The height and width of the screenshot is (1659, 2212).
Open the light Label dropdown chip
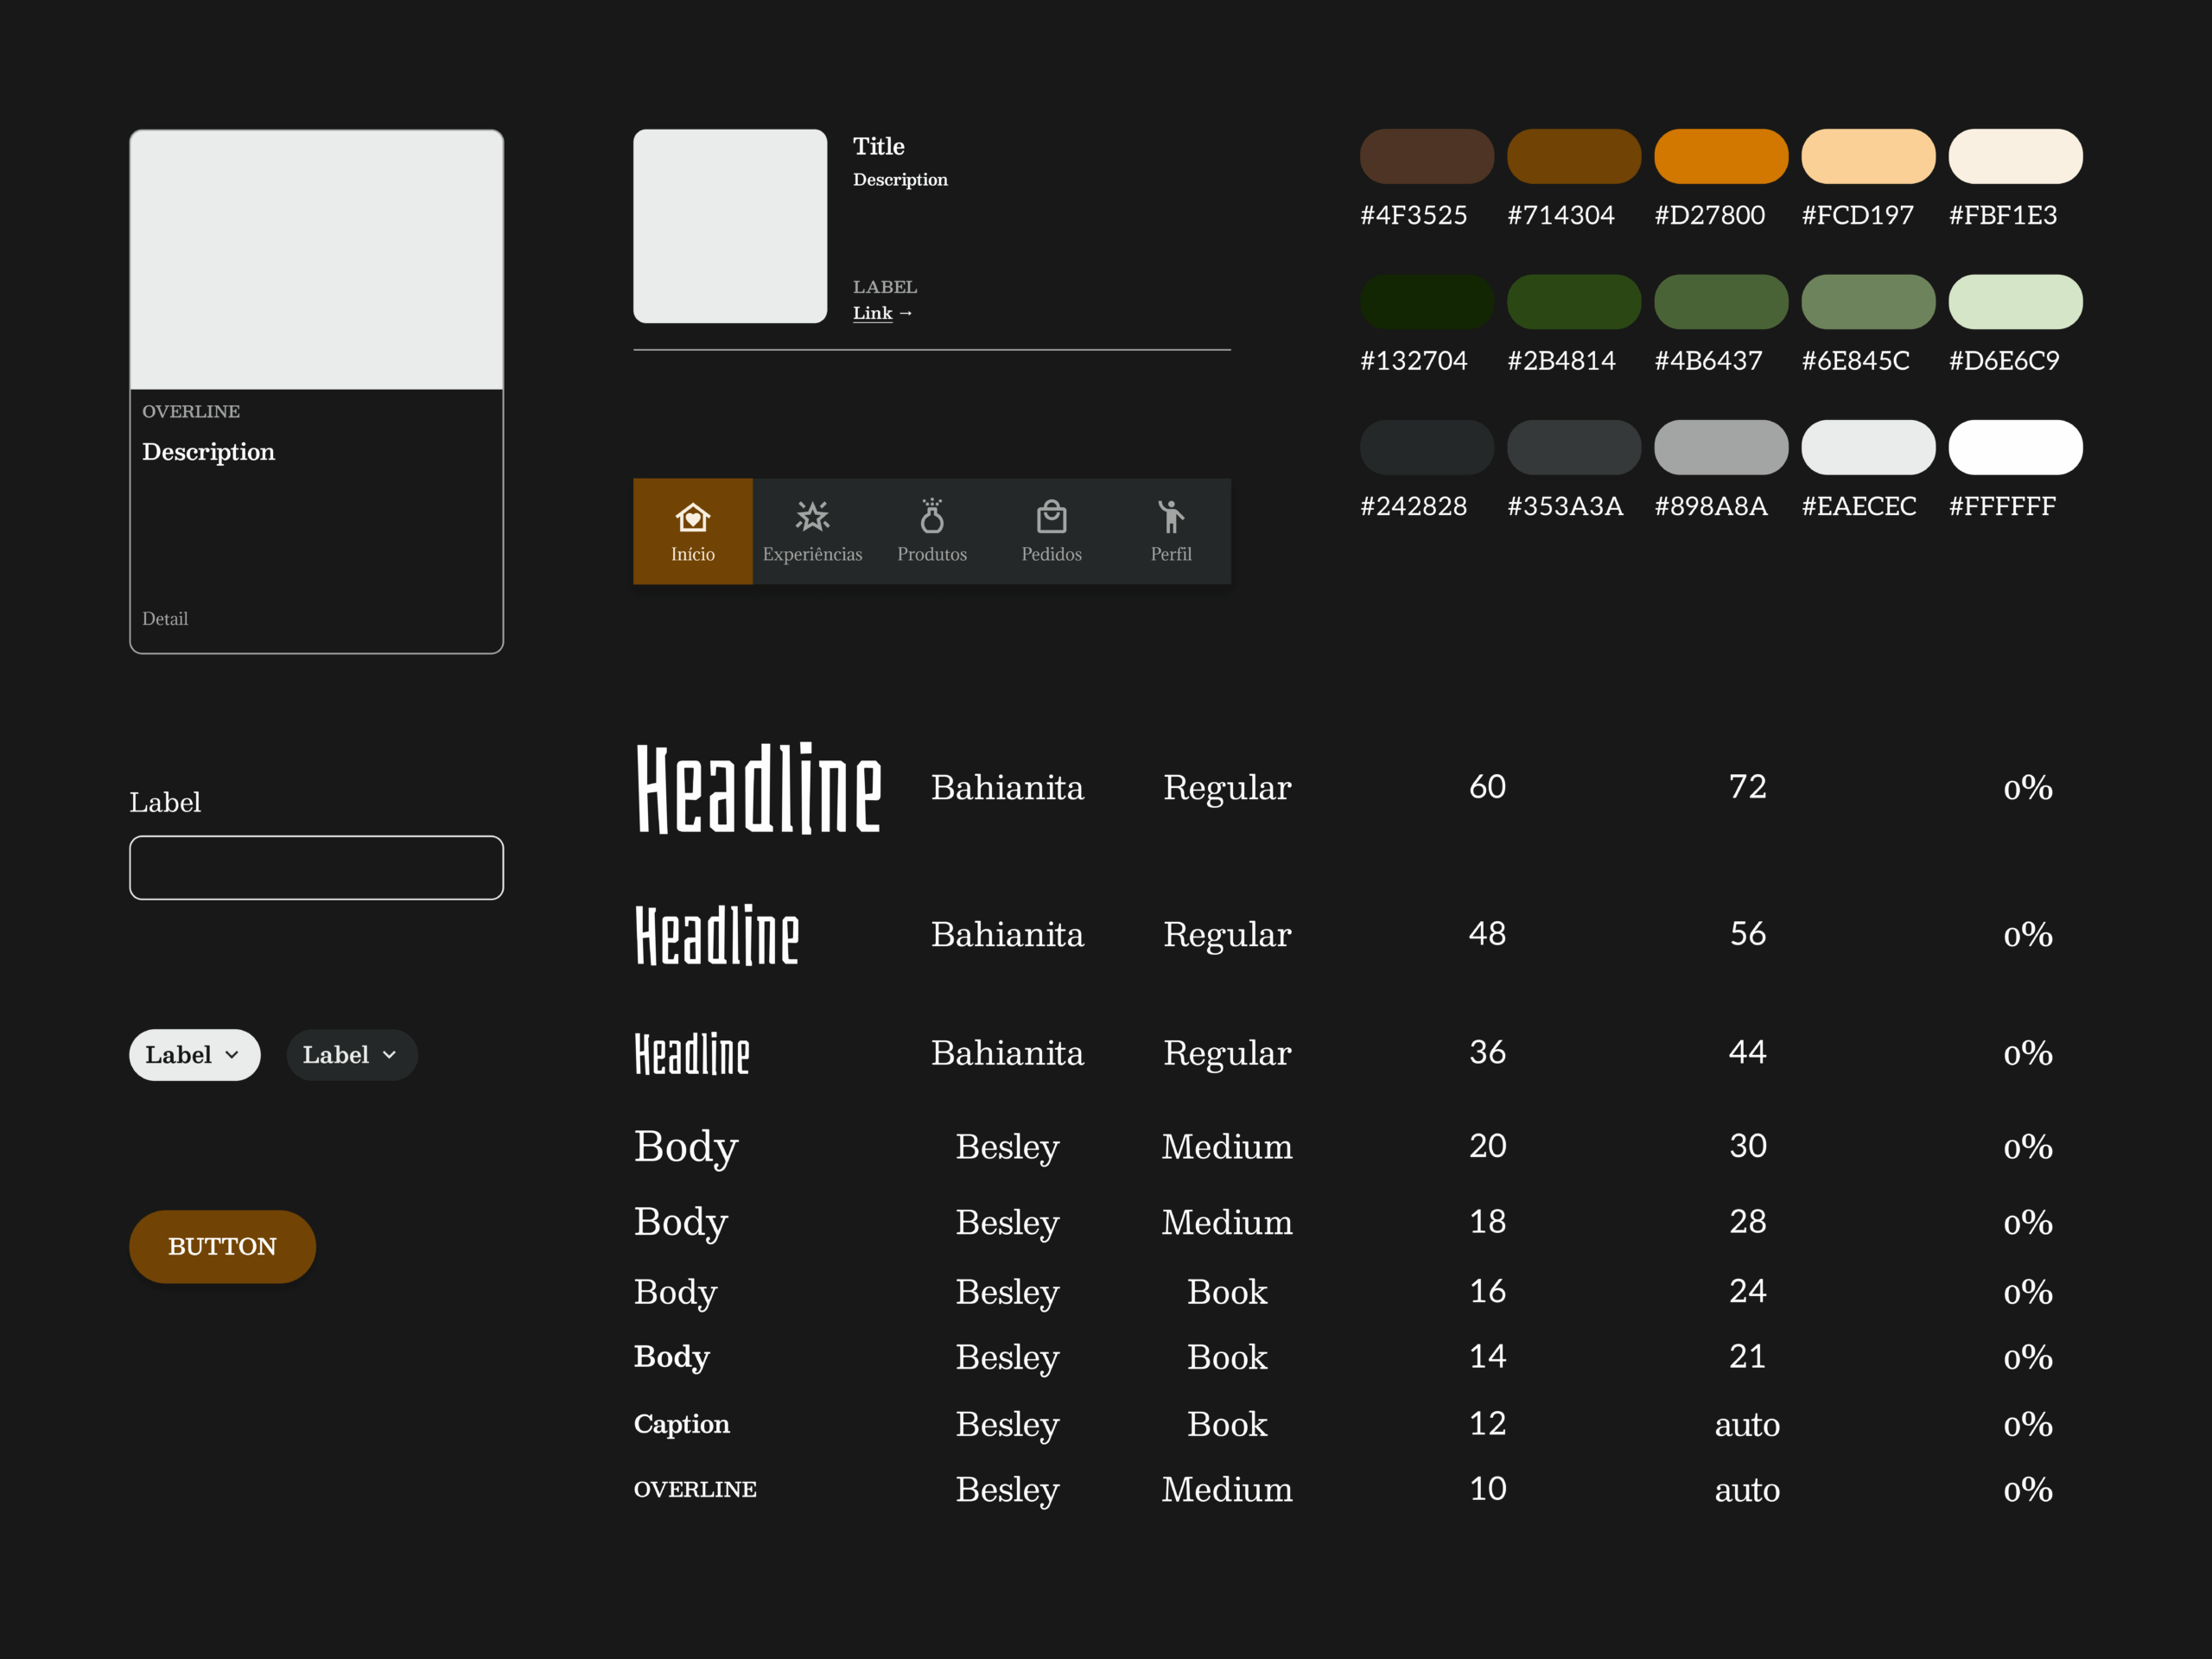click(x=194, y=1055)
